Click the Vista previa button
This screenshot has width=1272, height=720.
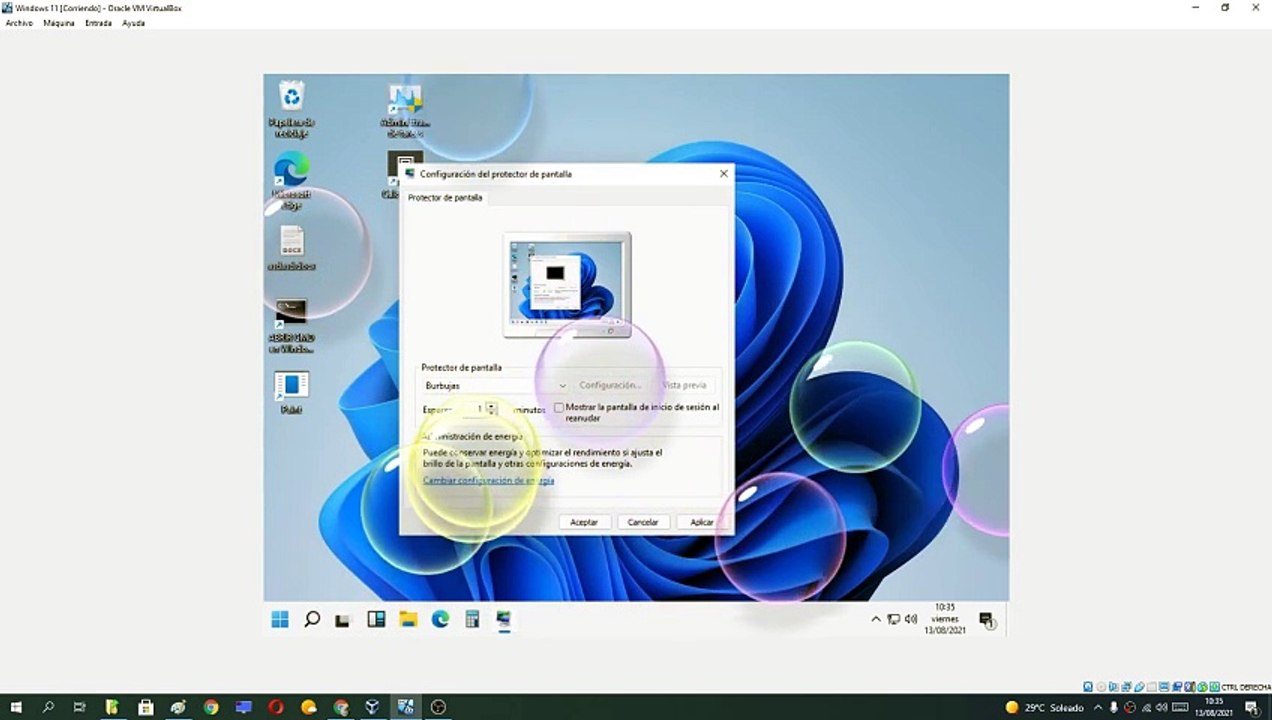point(684,385)
